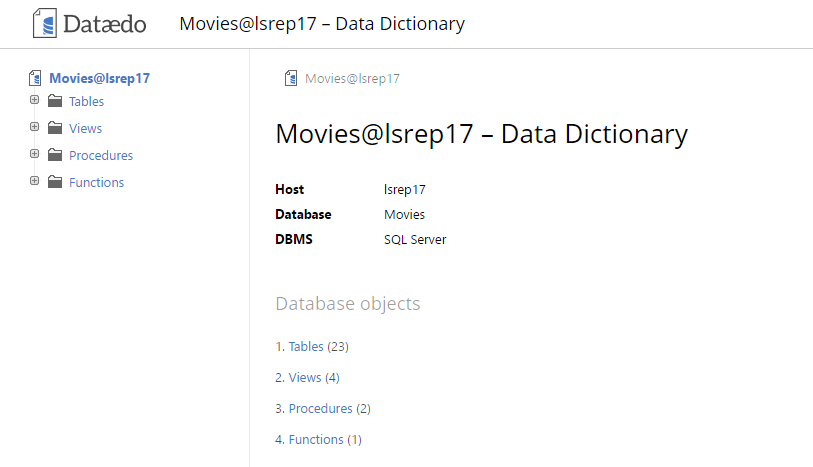Select Procedures label in the sidebar tree
Screen dimensions: 813x467
100,155
